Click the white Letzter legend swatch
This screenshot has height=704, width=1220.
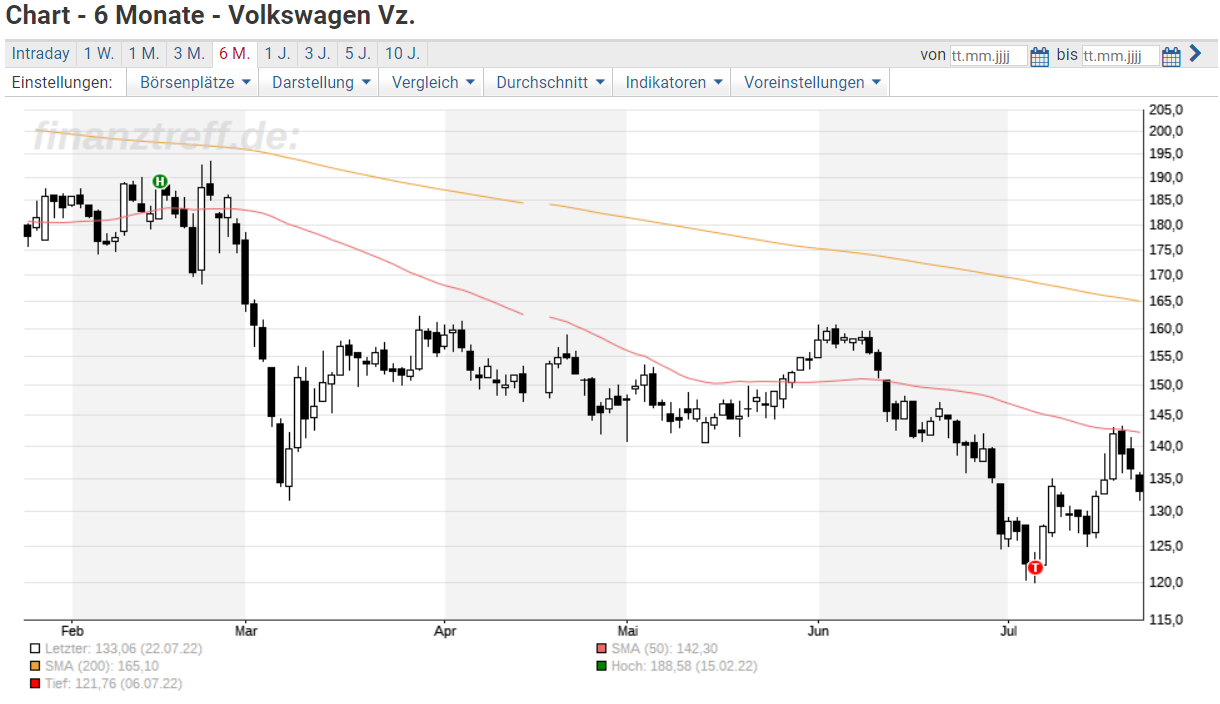point(36,649)
